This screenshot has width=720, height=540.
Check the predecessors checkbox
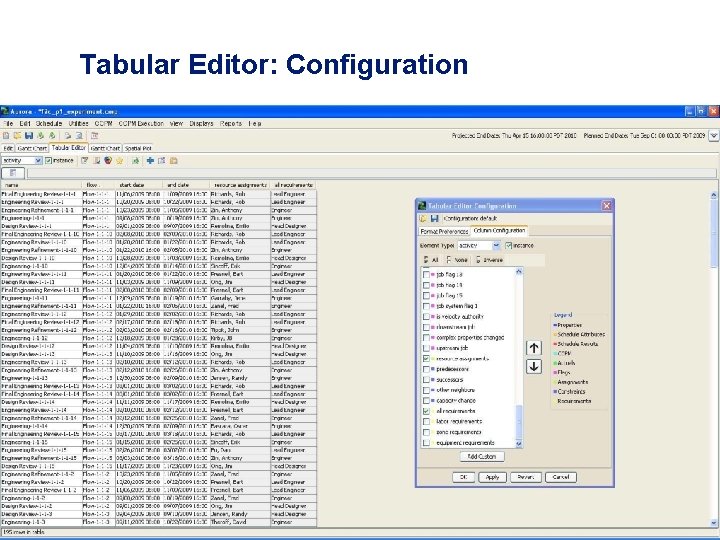click(x=426, y=369)
